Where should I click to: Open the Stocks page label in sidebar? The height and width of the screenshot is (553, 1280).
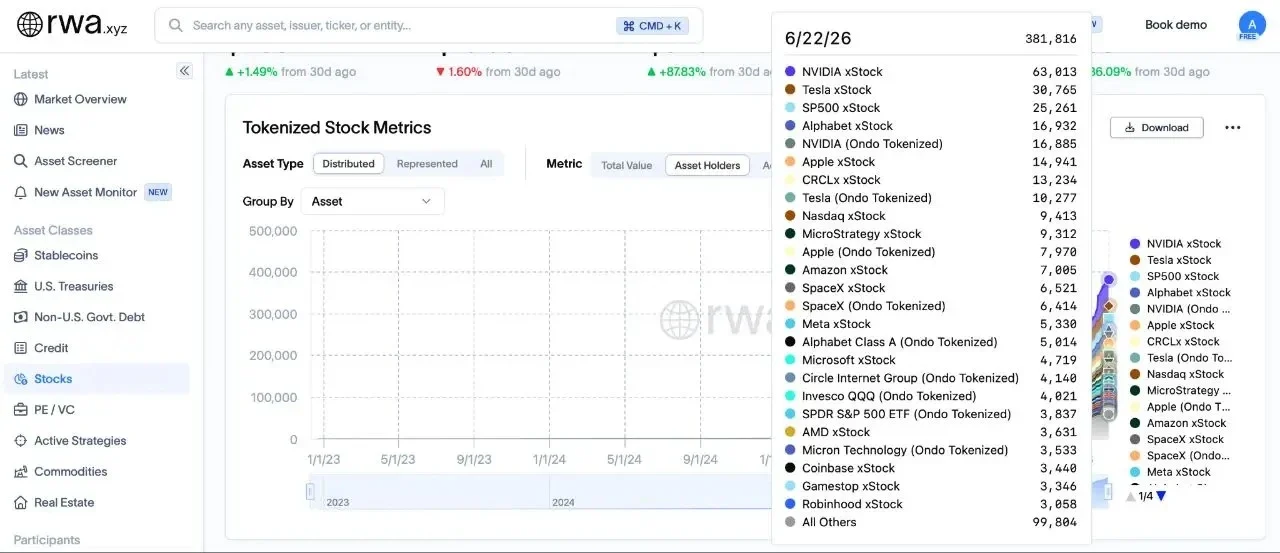tap(53, 379)
